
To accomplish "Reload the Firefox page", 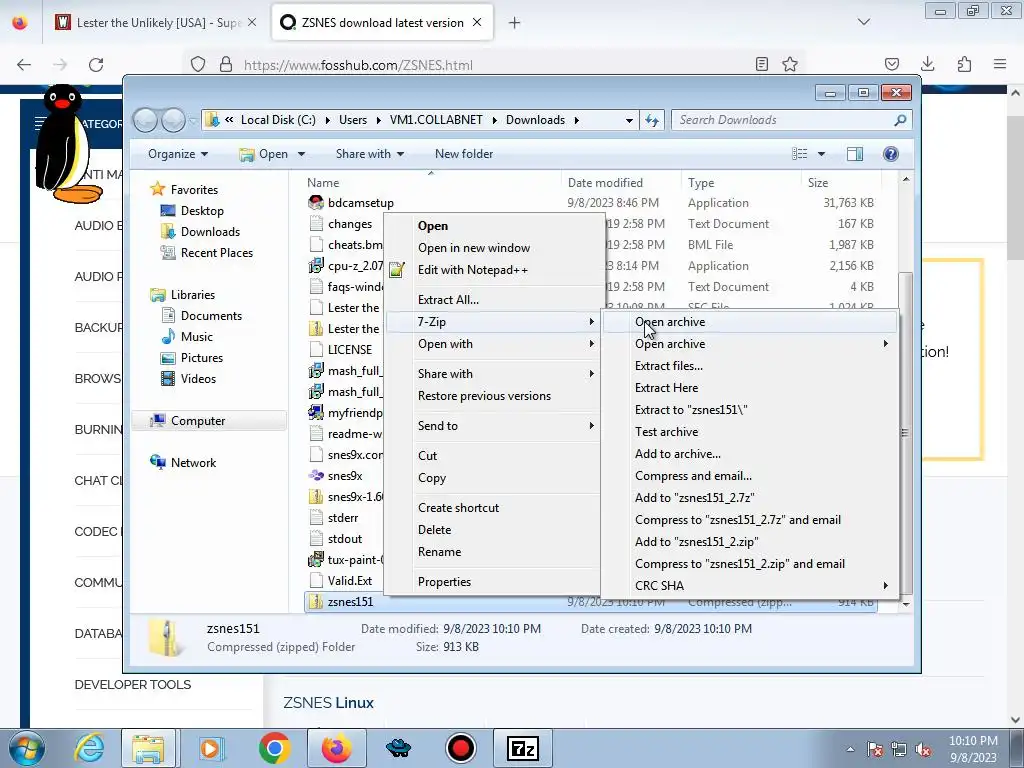I will pyautogui.click(x=96, y=64).
